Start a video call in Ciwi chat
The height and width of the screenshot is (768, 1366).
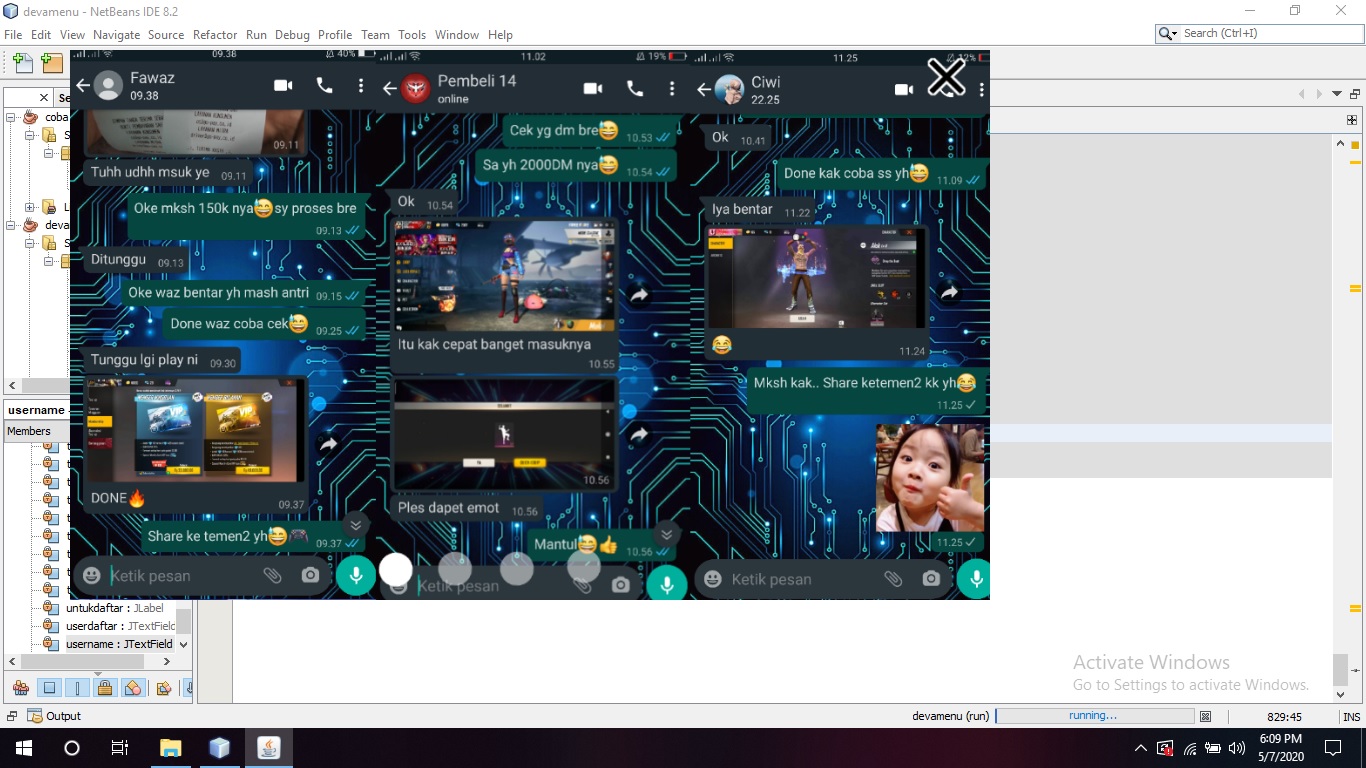coord(904,90)
